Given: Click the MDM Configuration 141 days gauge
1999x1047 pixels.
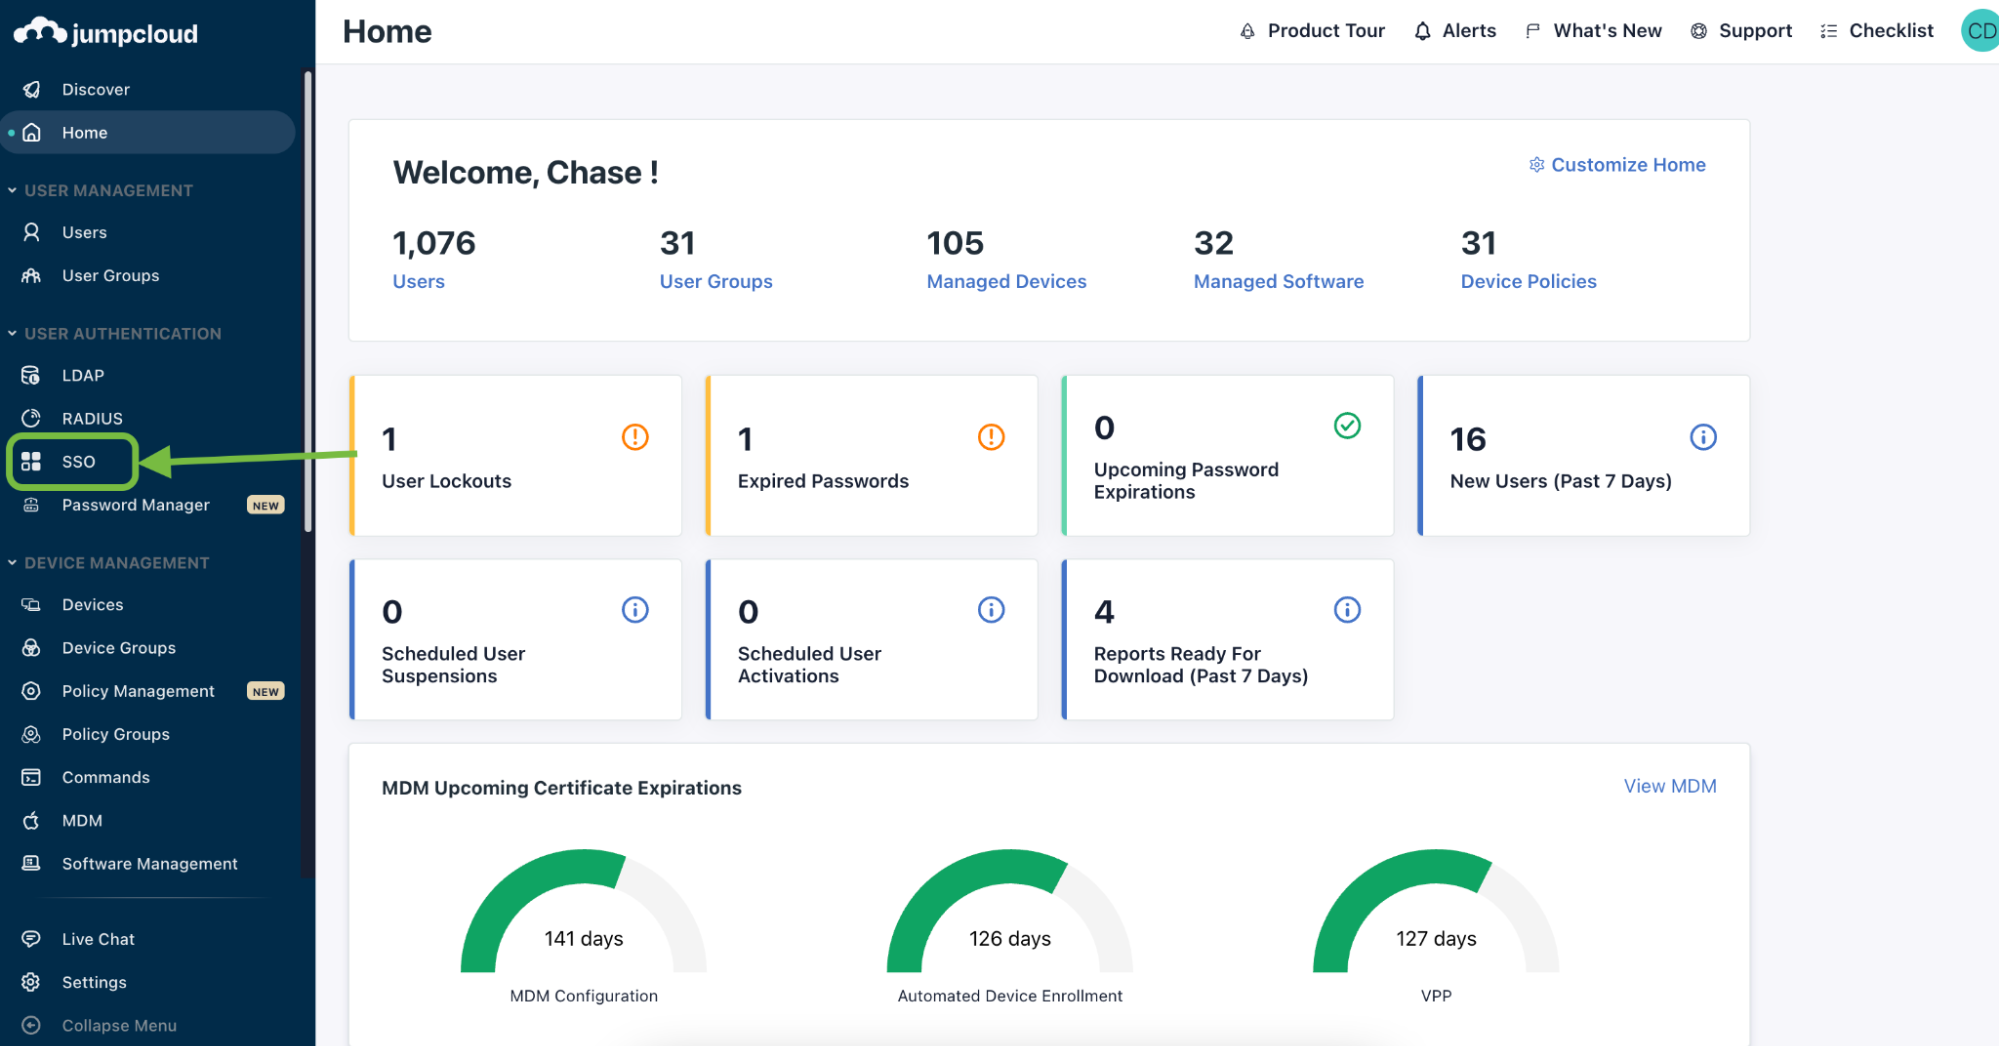Looking at the screenshot, I should pos(583,910).
